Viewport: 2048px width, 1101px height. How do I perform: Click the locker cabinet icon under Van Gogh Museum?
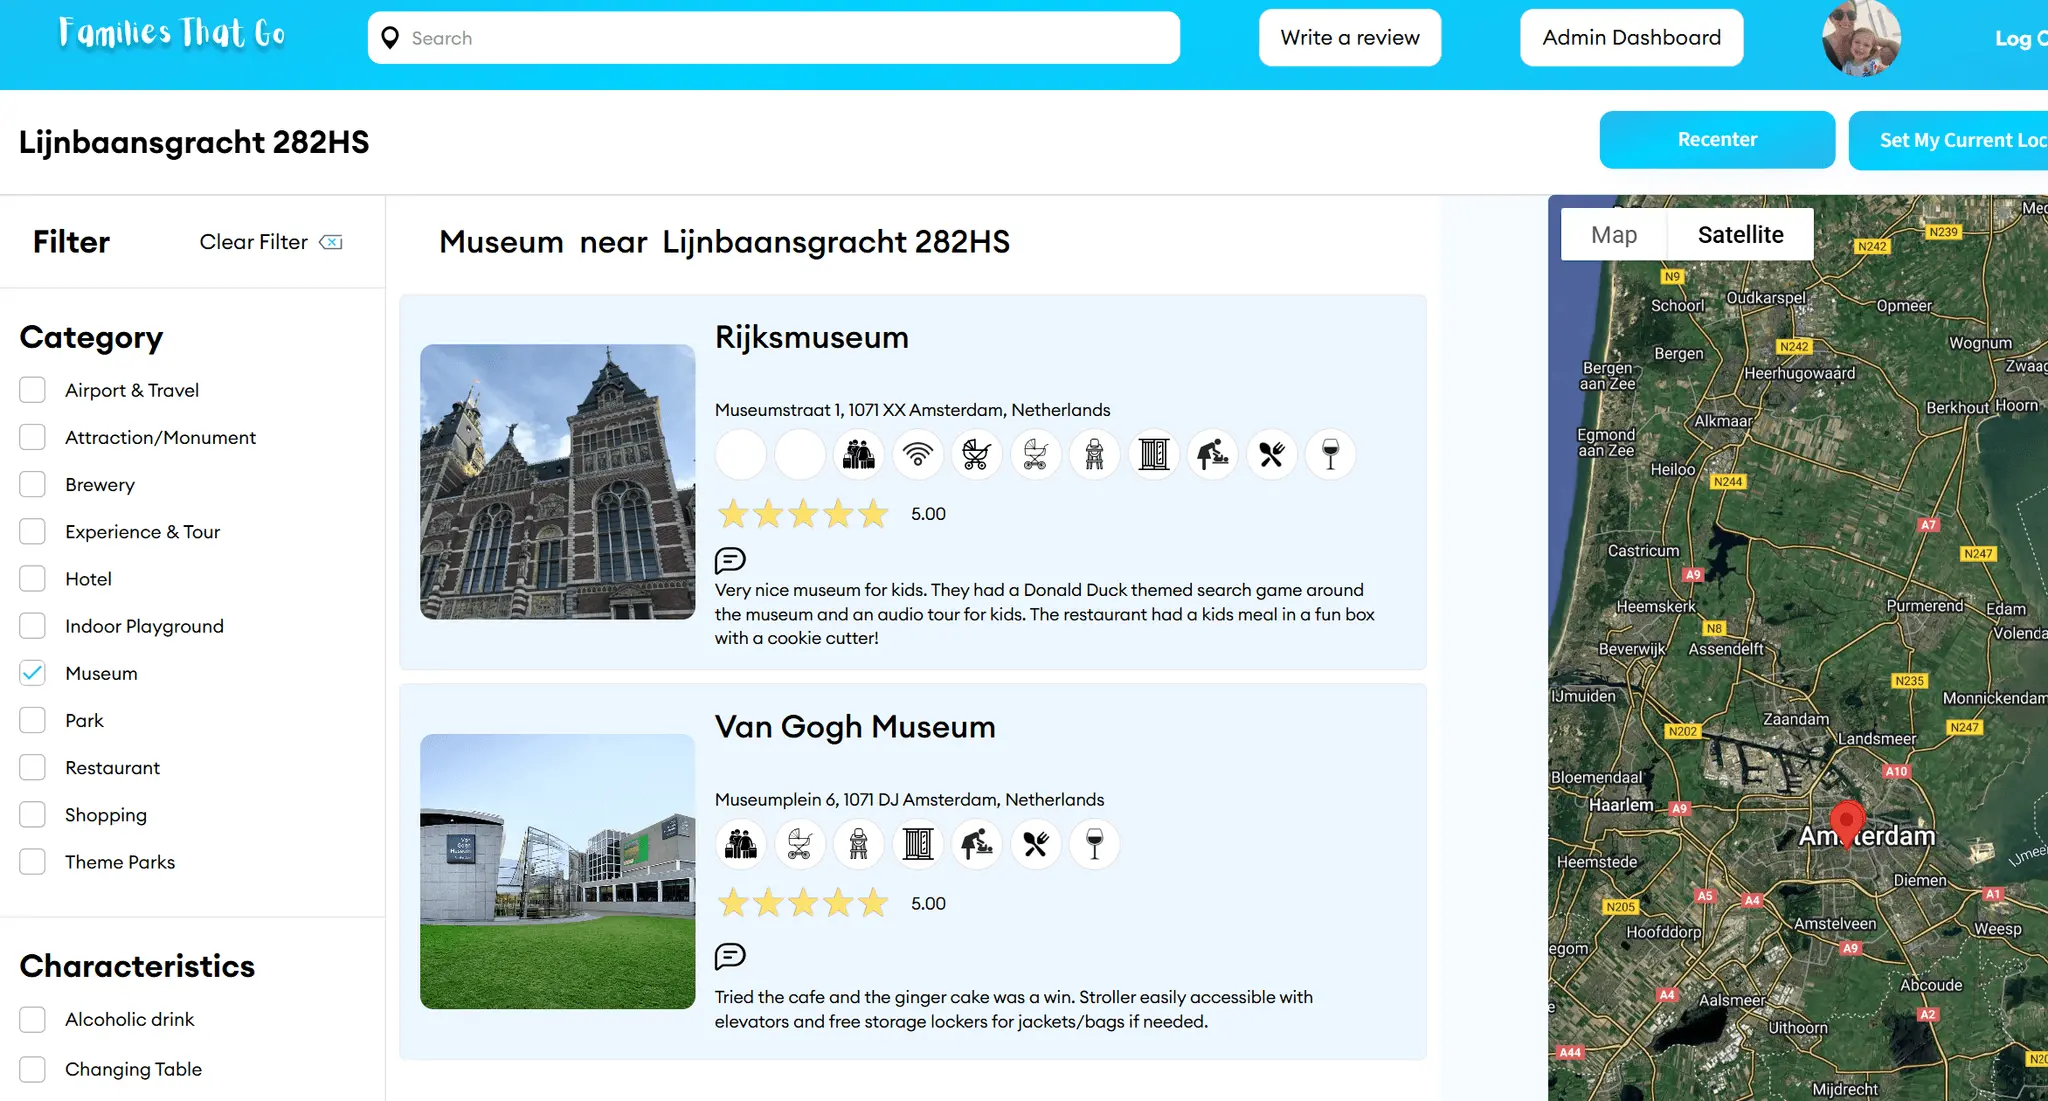click(918, 845)
